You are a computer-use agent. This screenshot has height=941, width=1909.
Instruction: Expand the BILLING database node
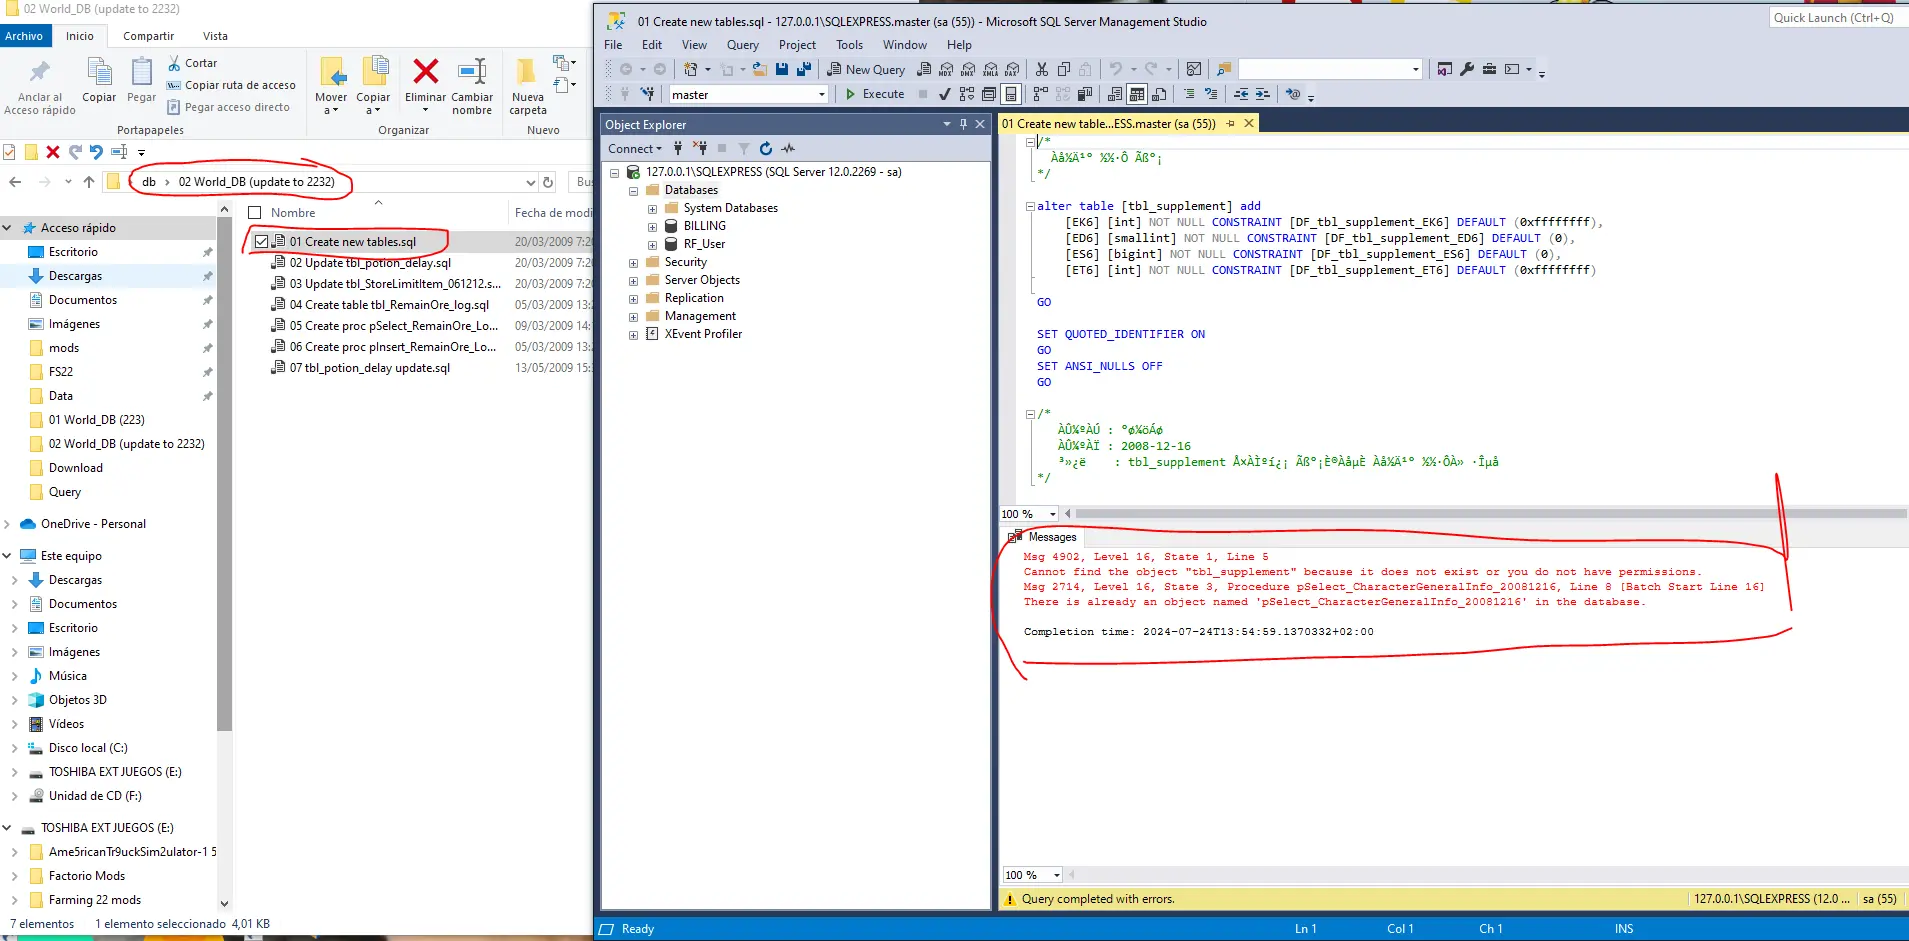(x=652, y=226)
